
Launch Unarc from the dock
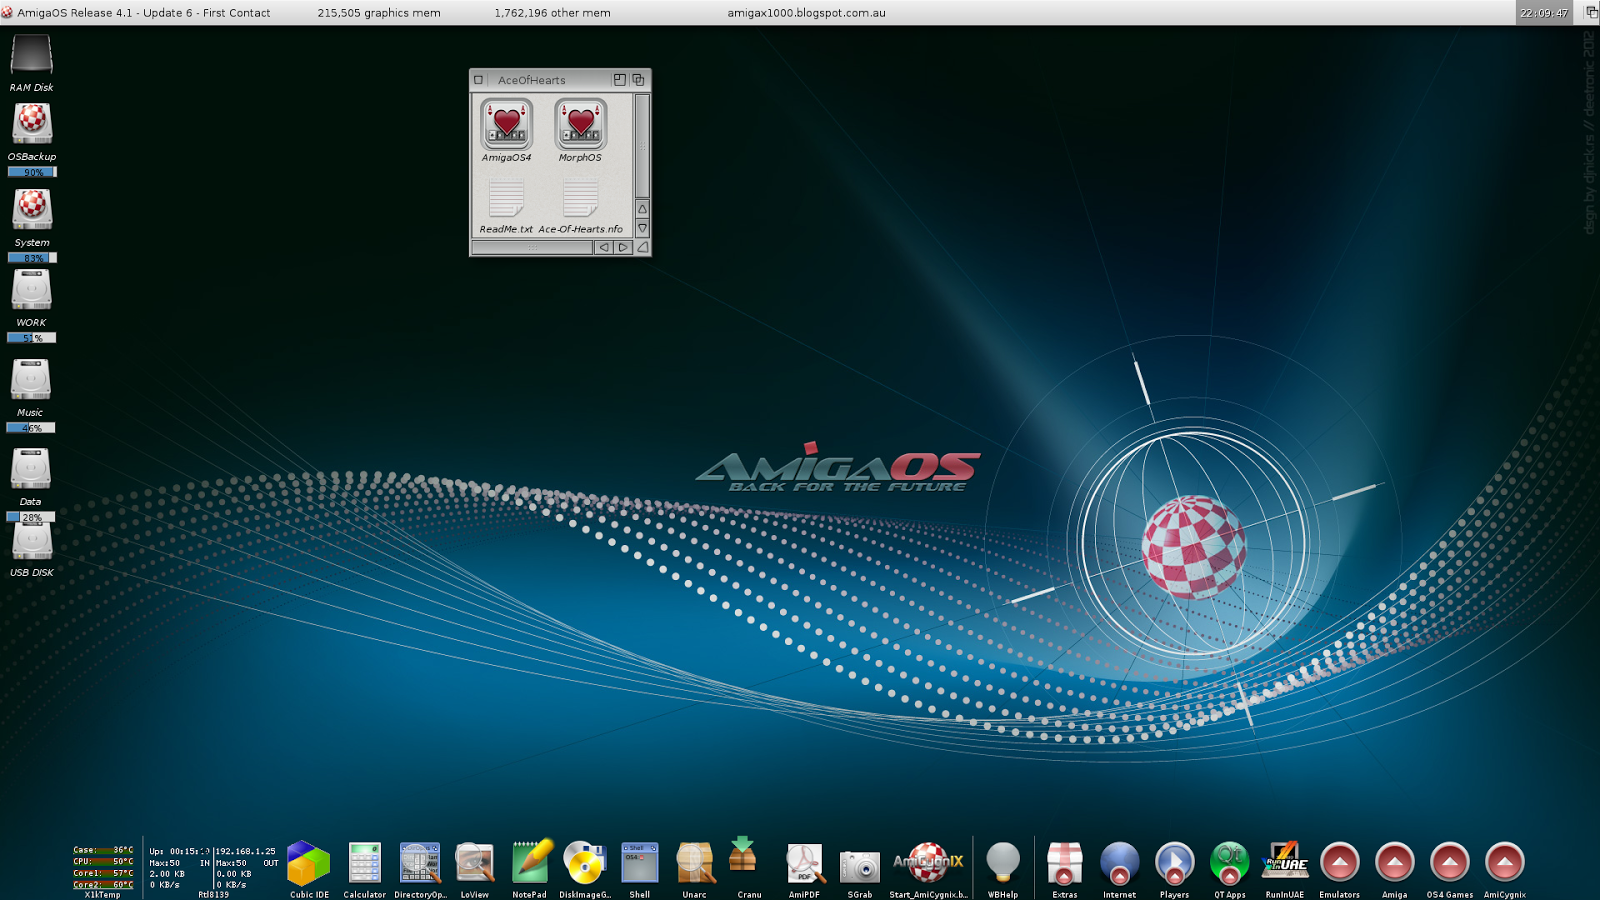tap(695, 863)
